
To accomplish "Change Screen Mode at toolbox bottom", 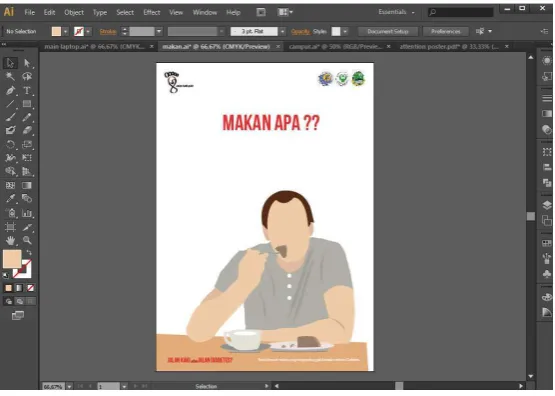I will [x=18, y=315].
